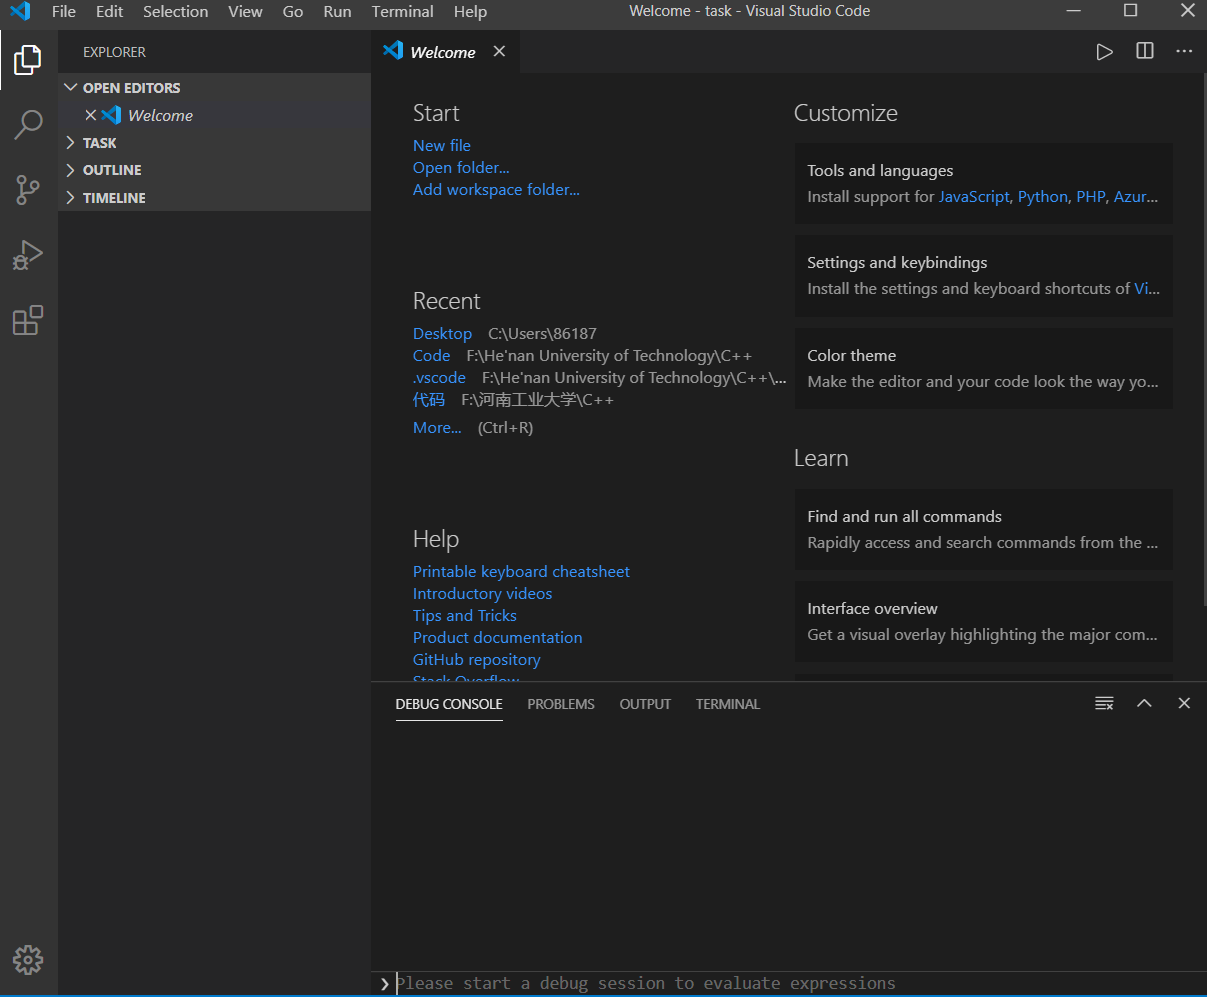Open the Run and Debug view icon
The image size is (1207, 997).
(28, 255)
